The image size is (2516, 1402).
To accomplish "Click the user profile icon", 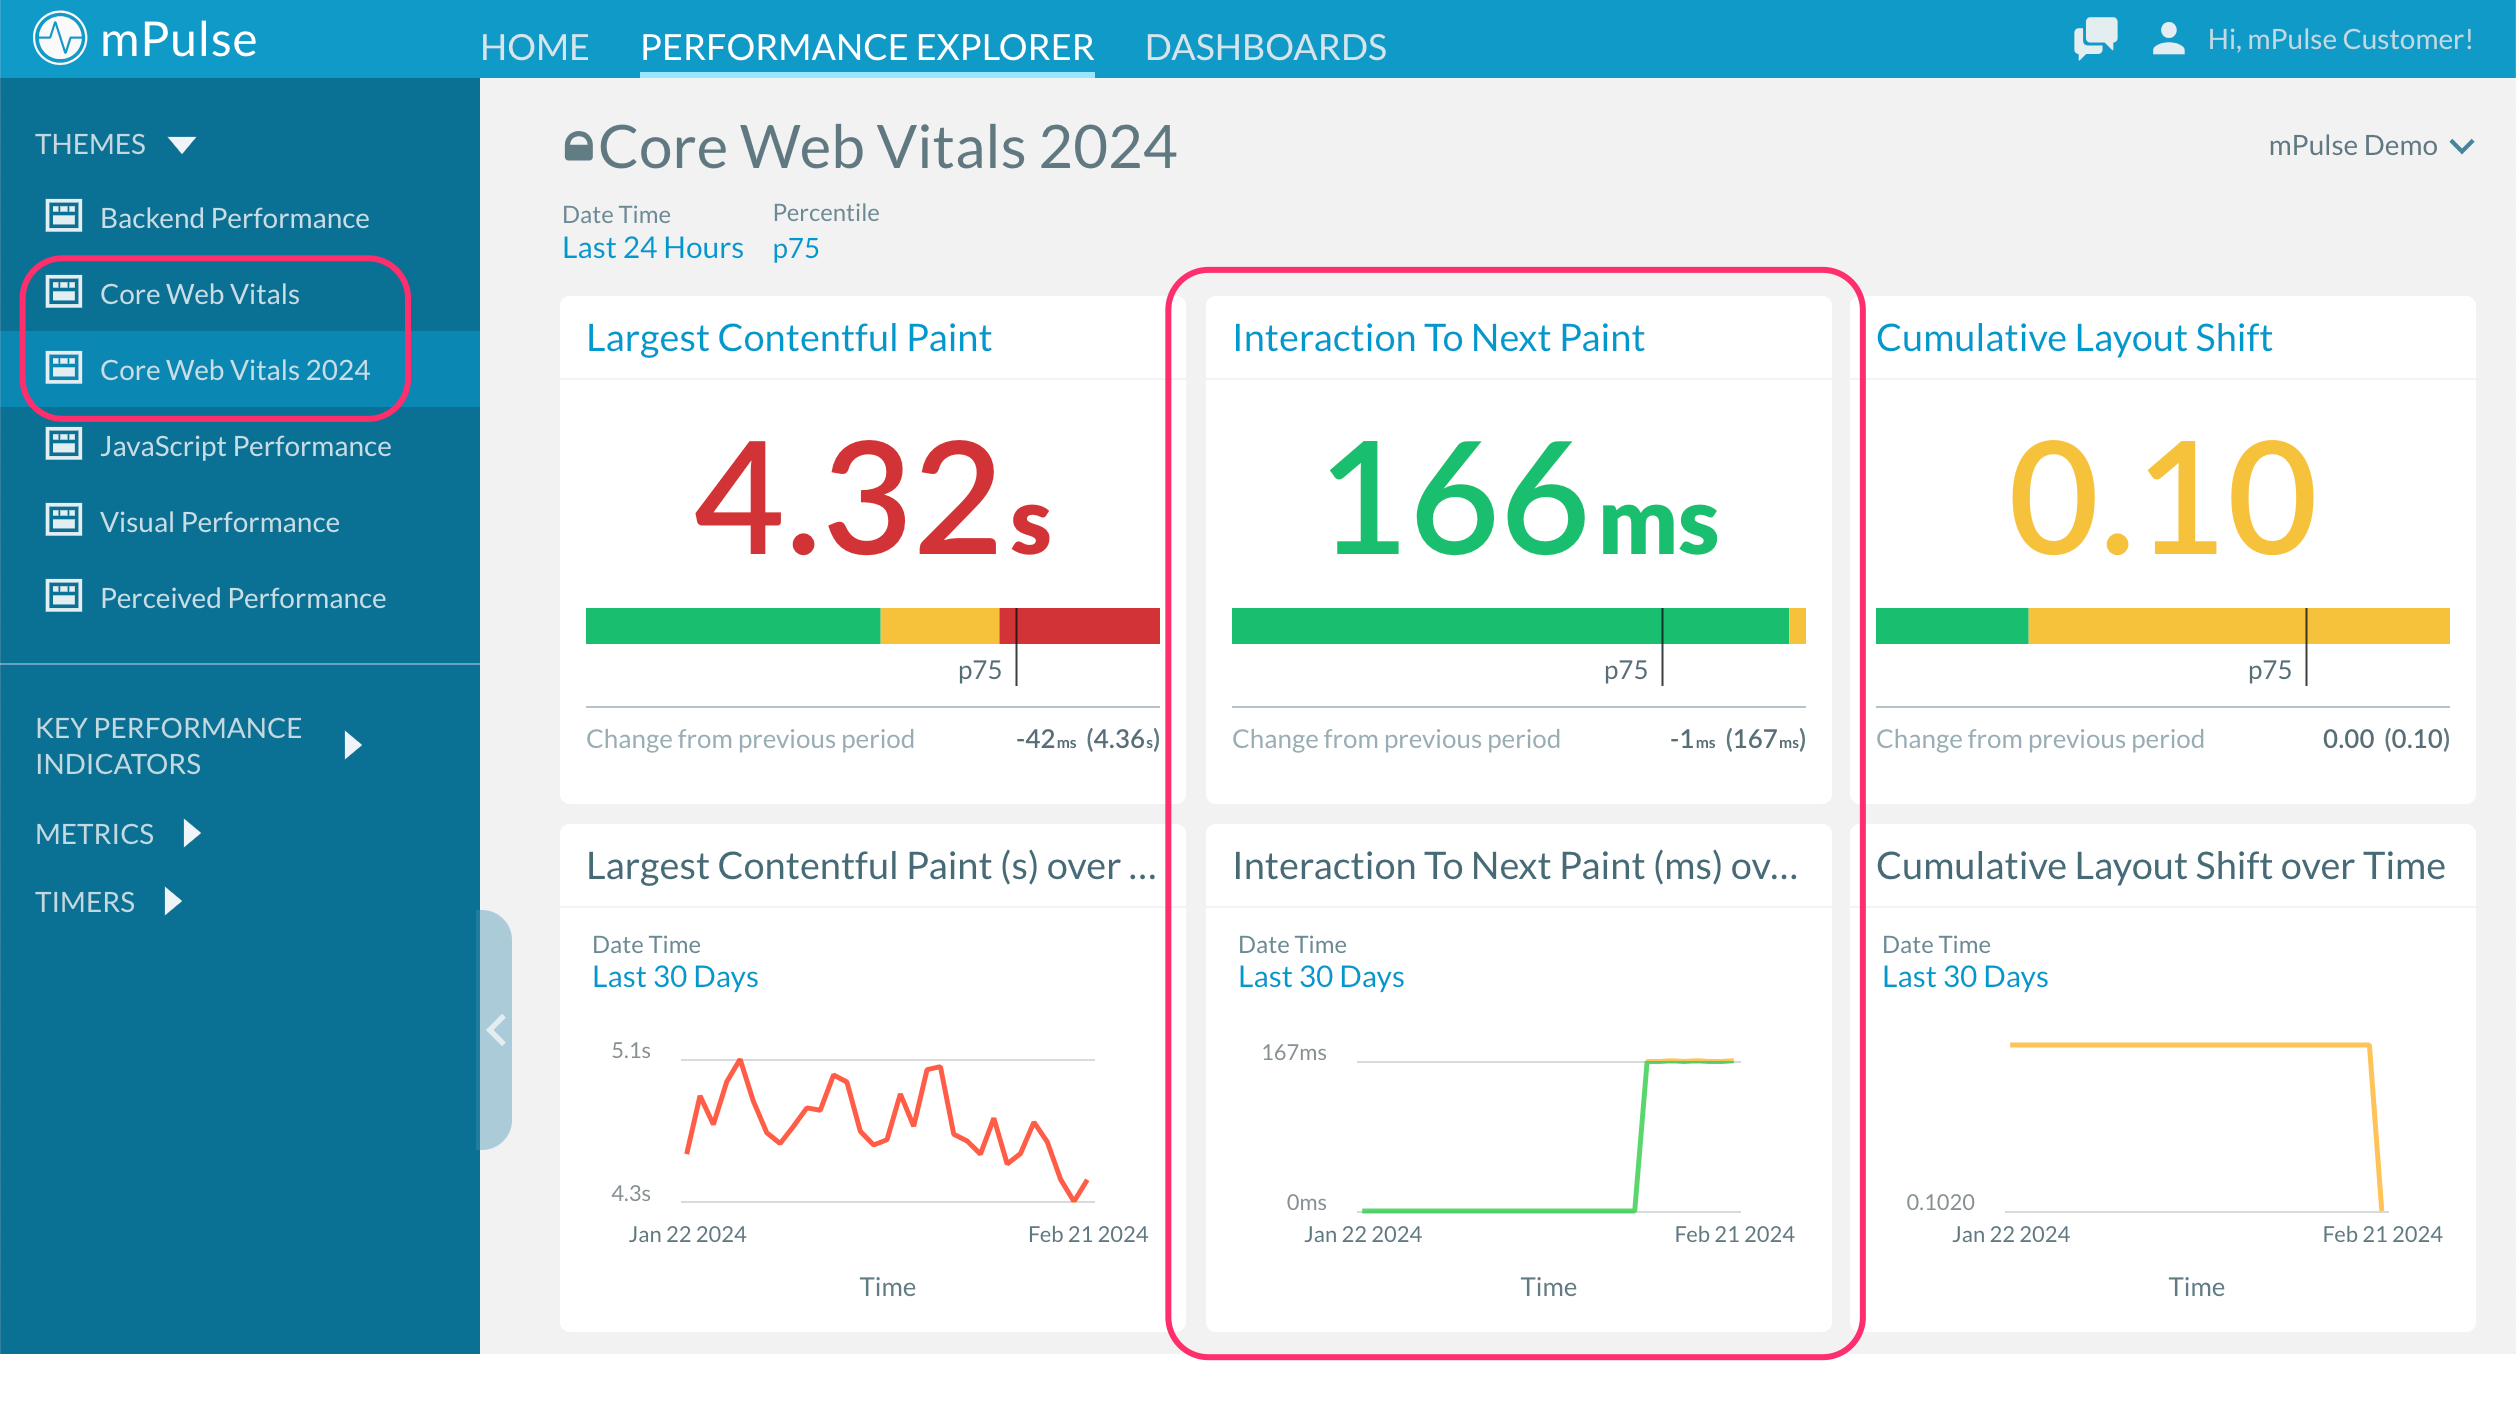I will 2167,39.
